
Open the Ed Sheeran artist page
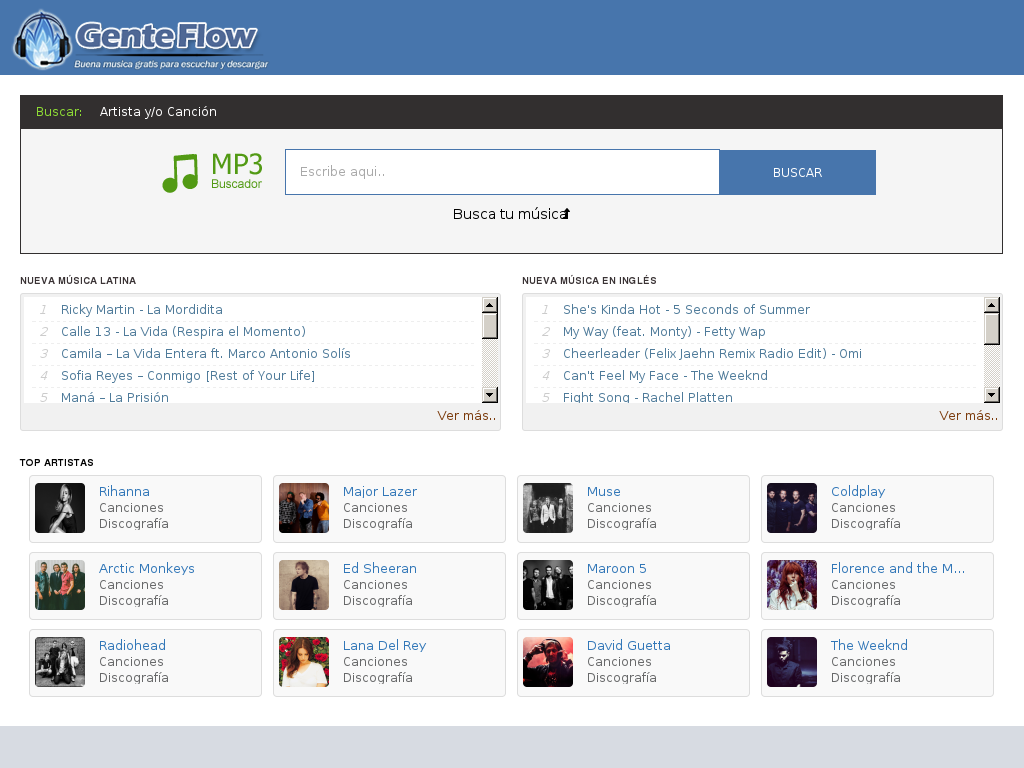pos(380,568)
